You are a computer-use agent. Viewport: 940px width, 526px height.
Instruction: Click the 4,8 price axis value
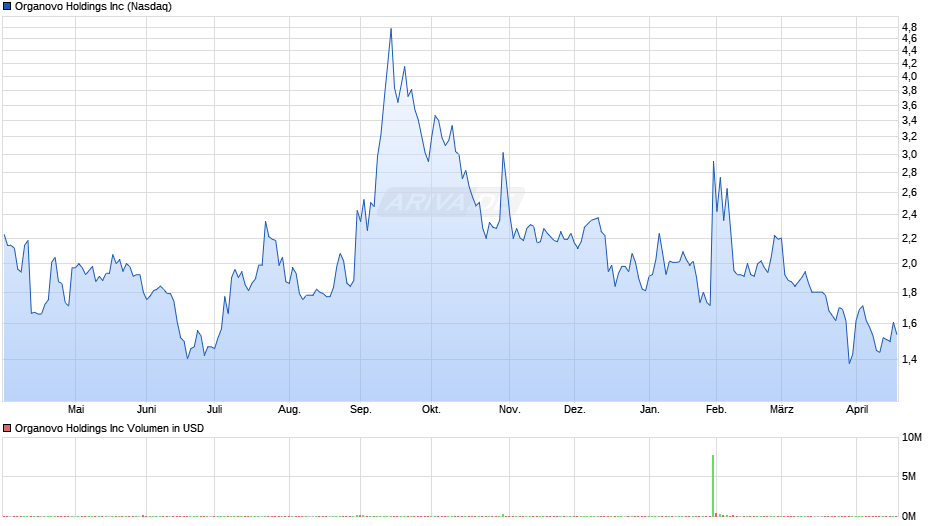pos(909,27)
